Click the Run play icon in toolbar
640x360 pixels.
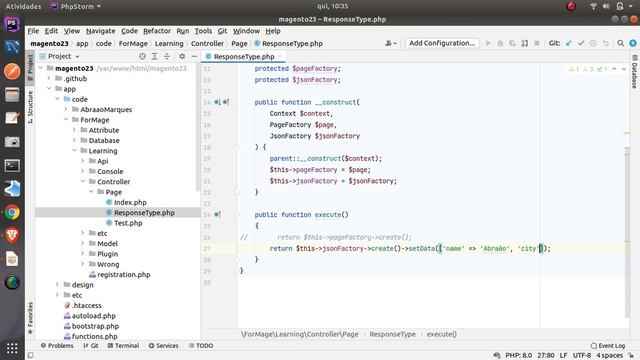(x=488, y=43)
